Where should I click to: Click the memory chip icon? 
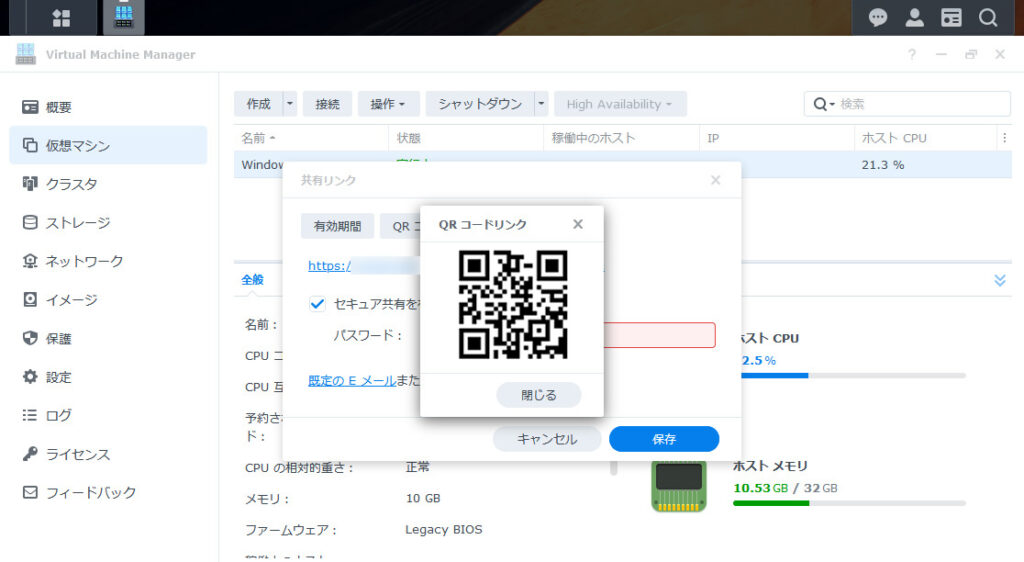[x=679, y=486]
